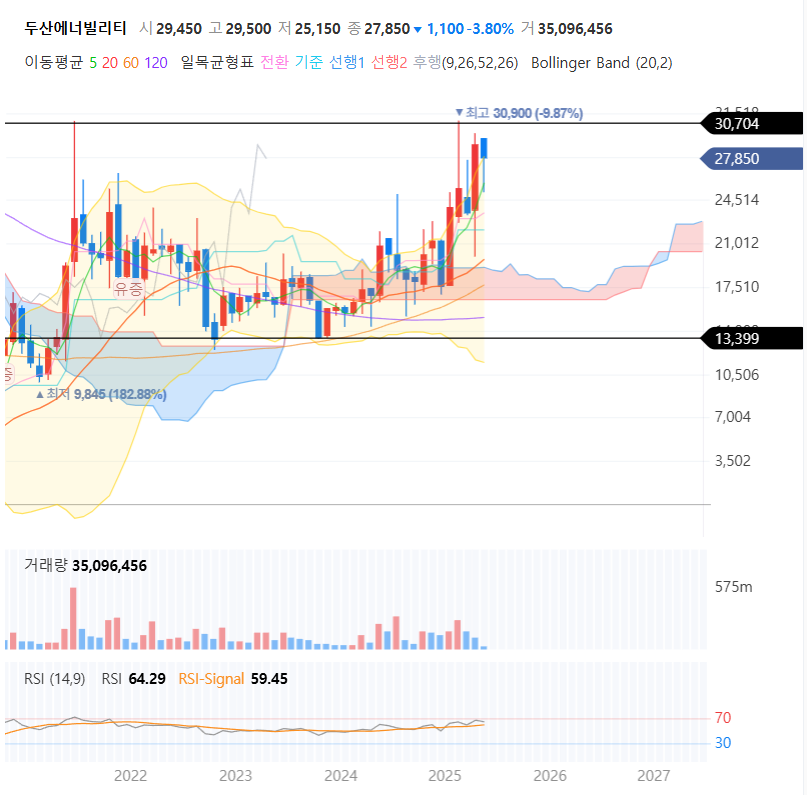
Task: Click the 120-day moving average label
Action: [156, 63]
